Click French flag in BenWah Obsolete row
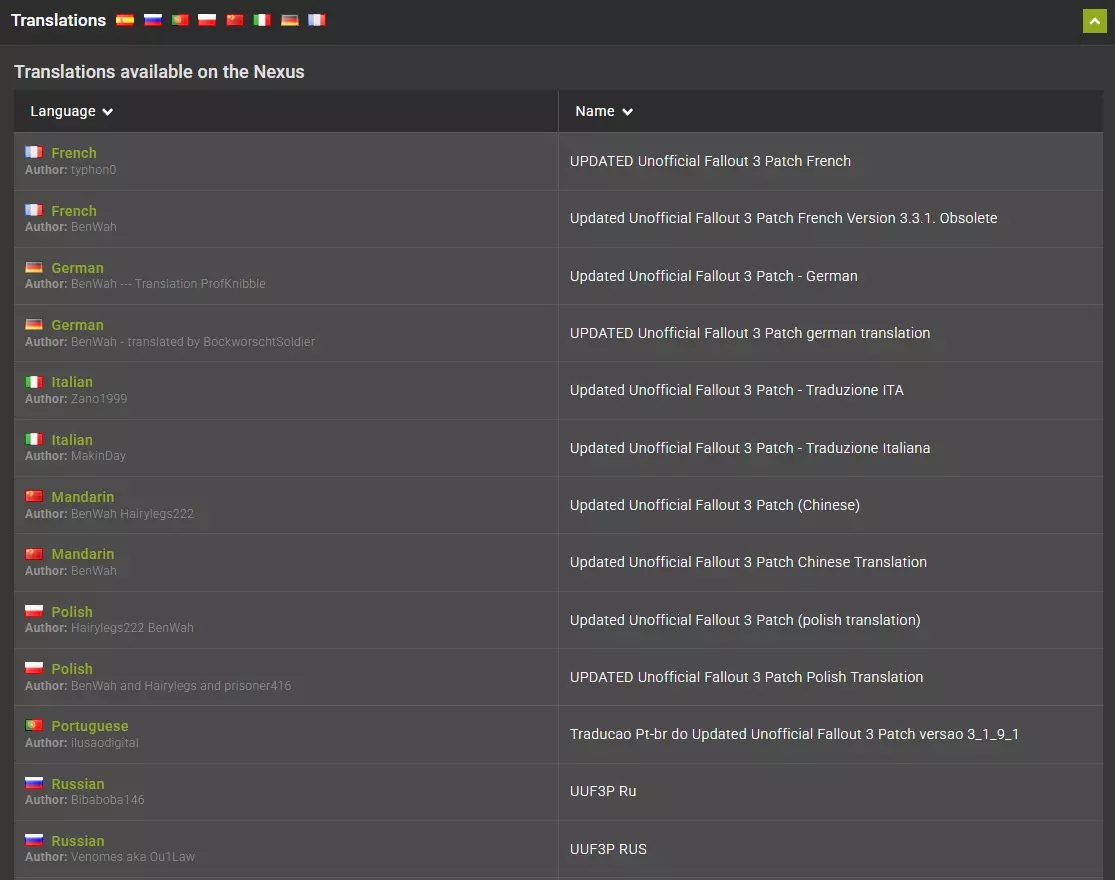Viewport: 1115px width, 880px height. pyautogui.click(x=34, y=210)
